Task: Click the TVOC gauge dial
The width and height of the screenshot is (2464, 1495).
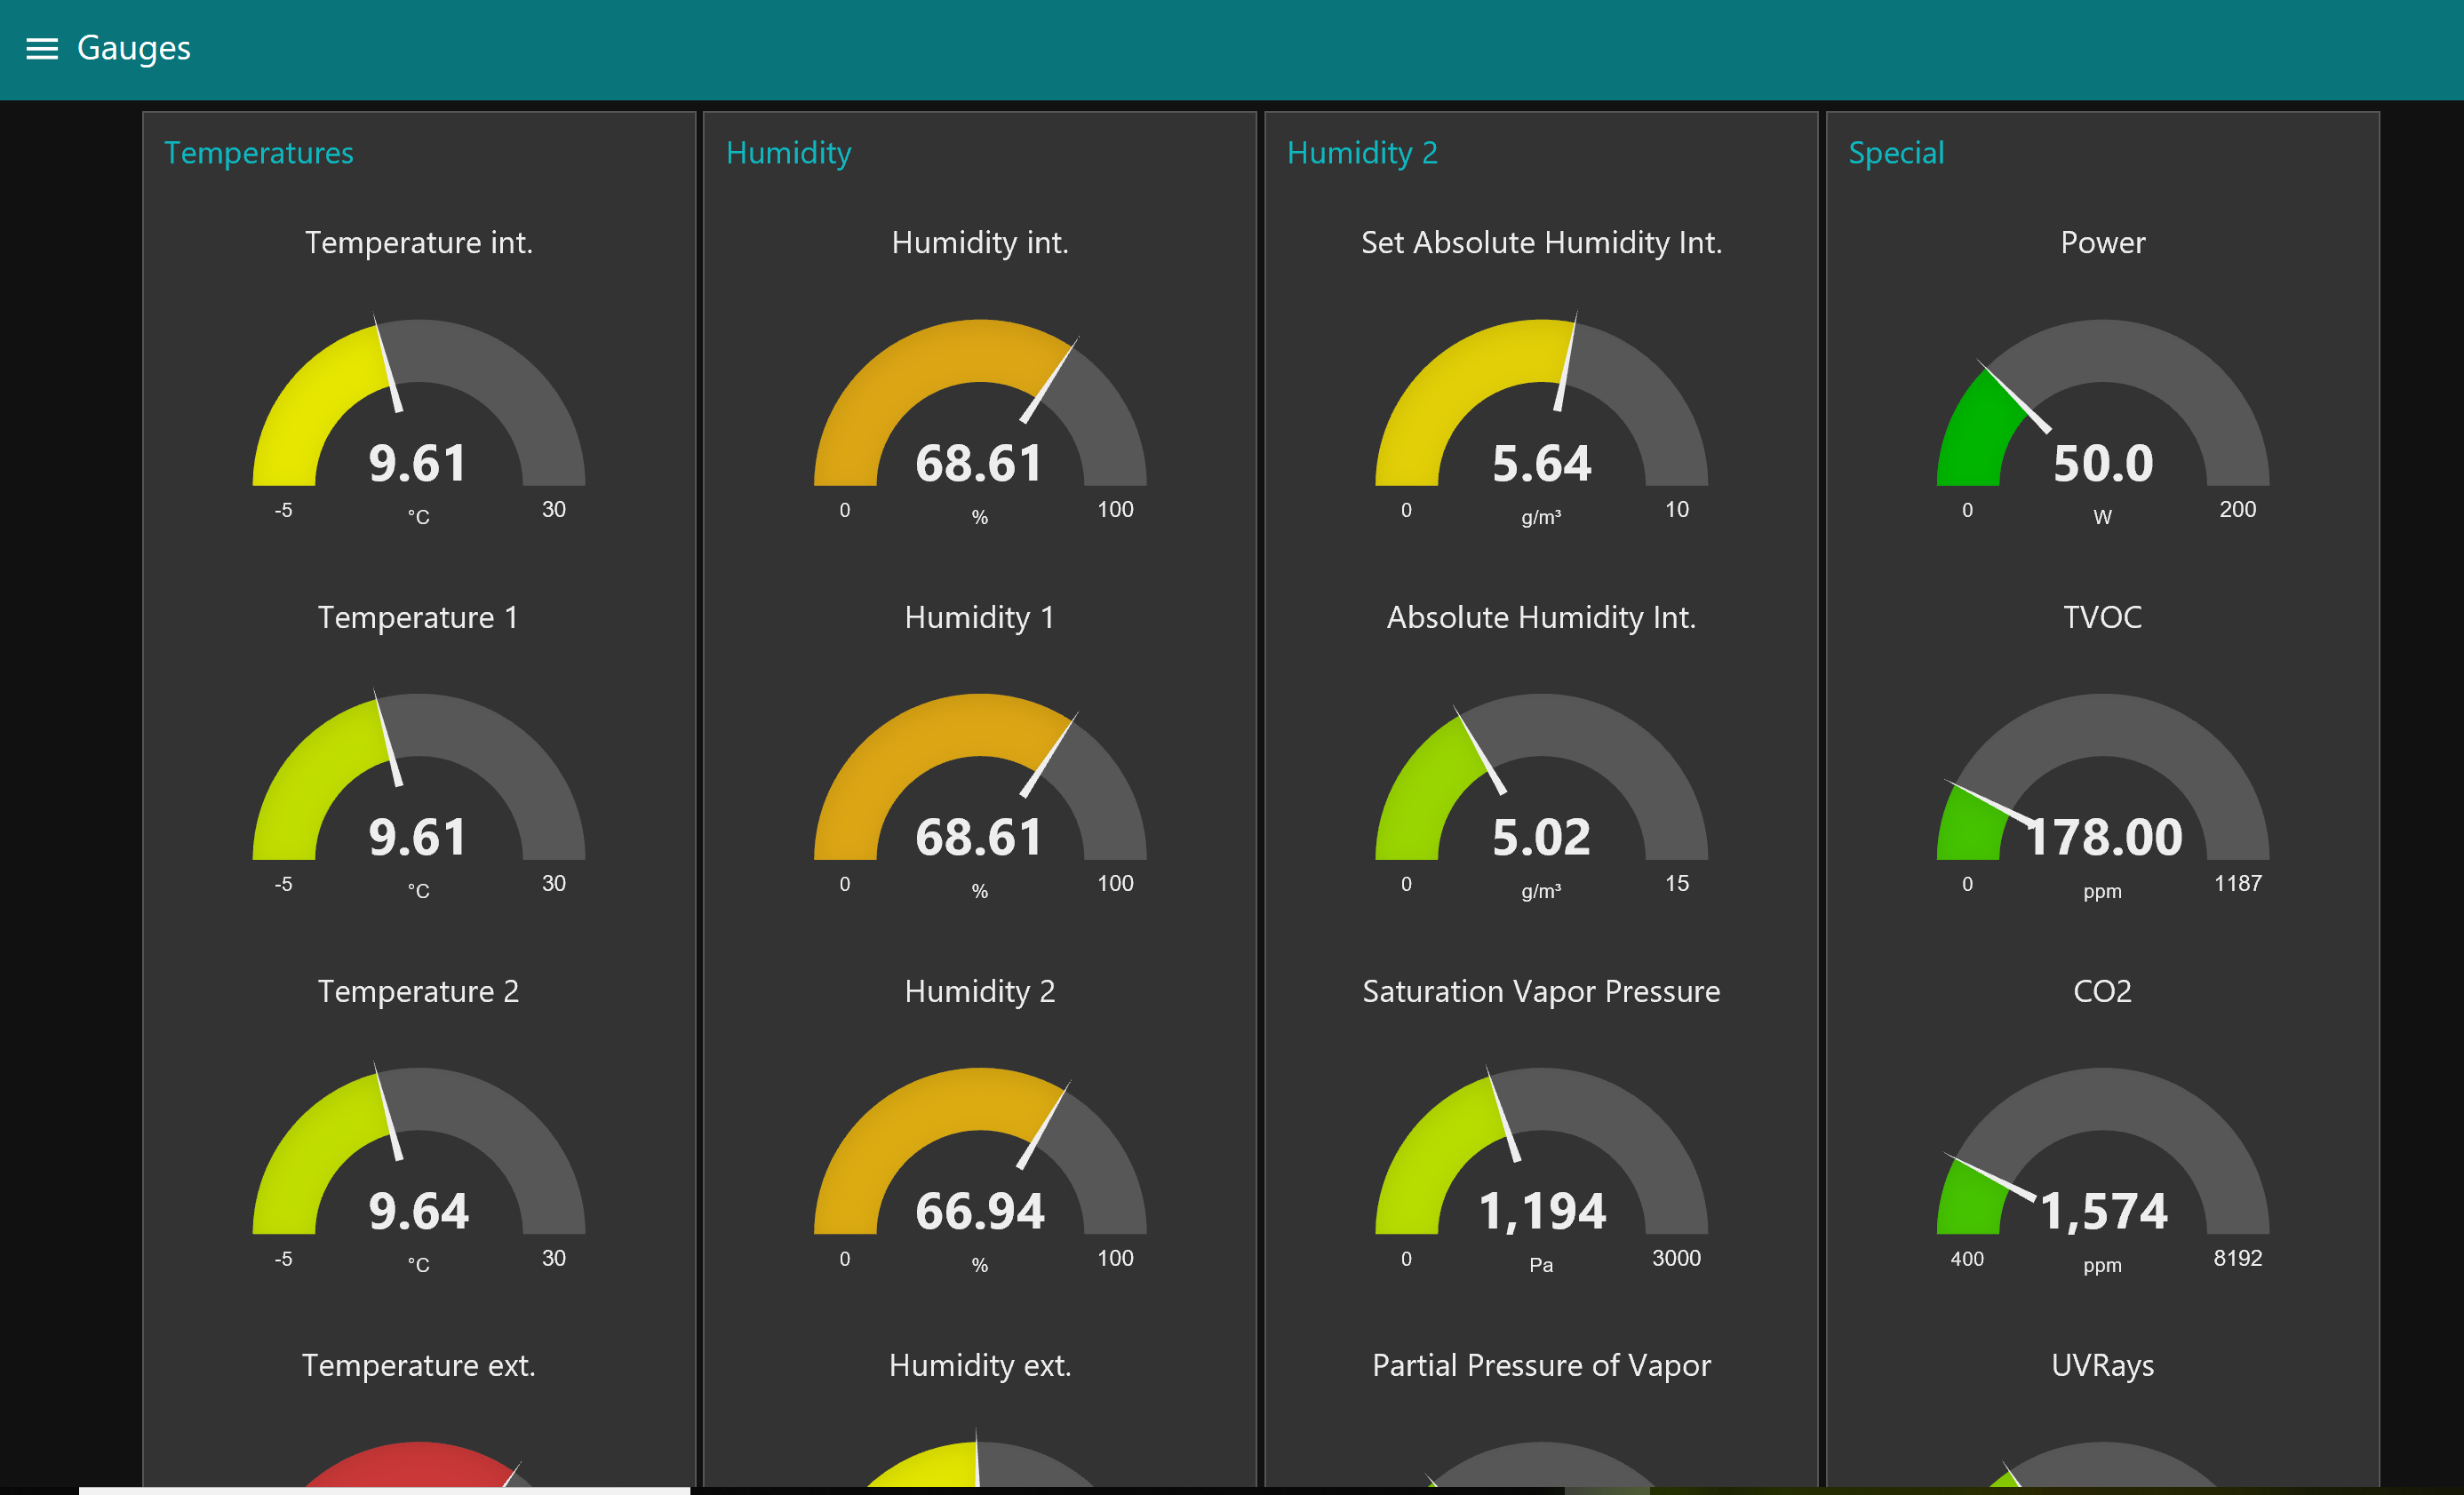Action: coord(2103,777)
